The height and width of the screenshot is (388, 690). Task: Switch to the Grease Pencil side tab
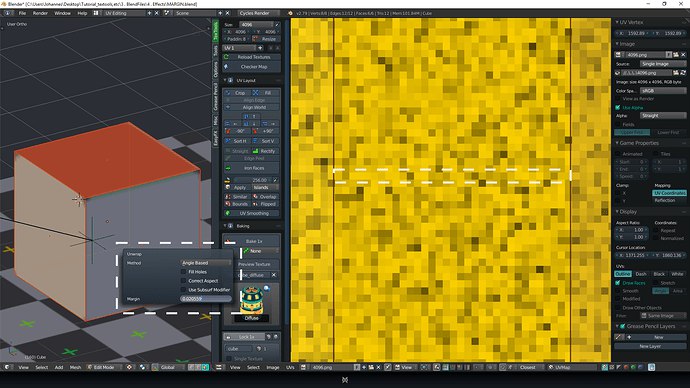pyautogui.click(x=216, y=96)
